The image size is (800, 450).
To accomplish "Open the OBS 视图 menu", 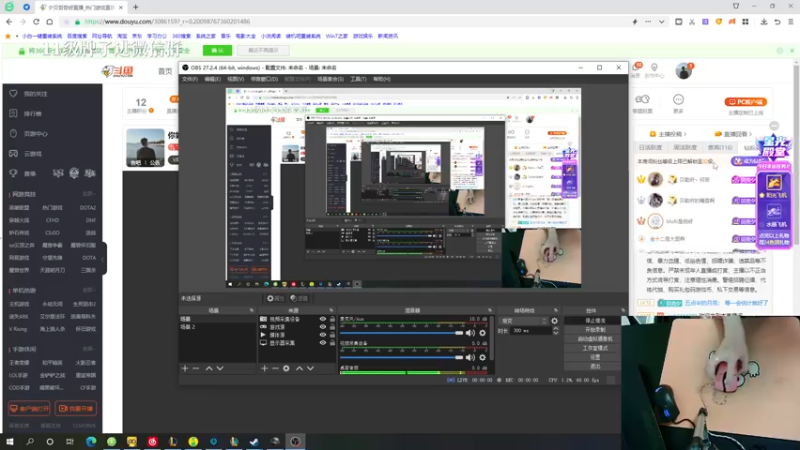I will pos(235,79).
